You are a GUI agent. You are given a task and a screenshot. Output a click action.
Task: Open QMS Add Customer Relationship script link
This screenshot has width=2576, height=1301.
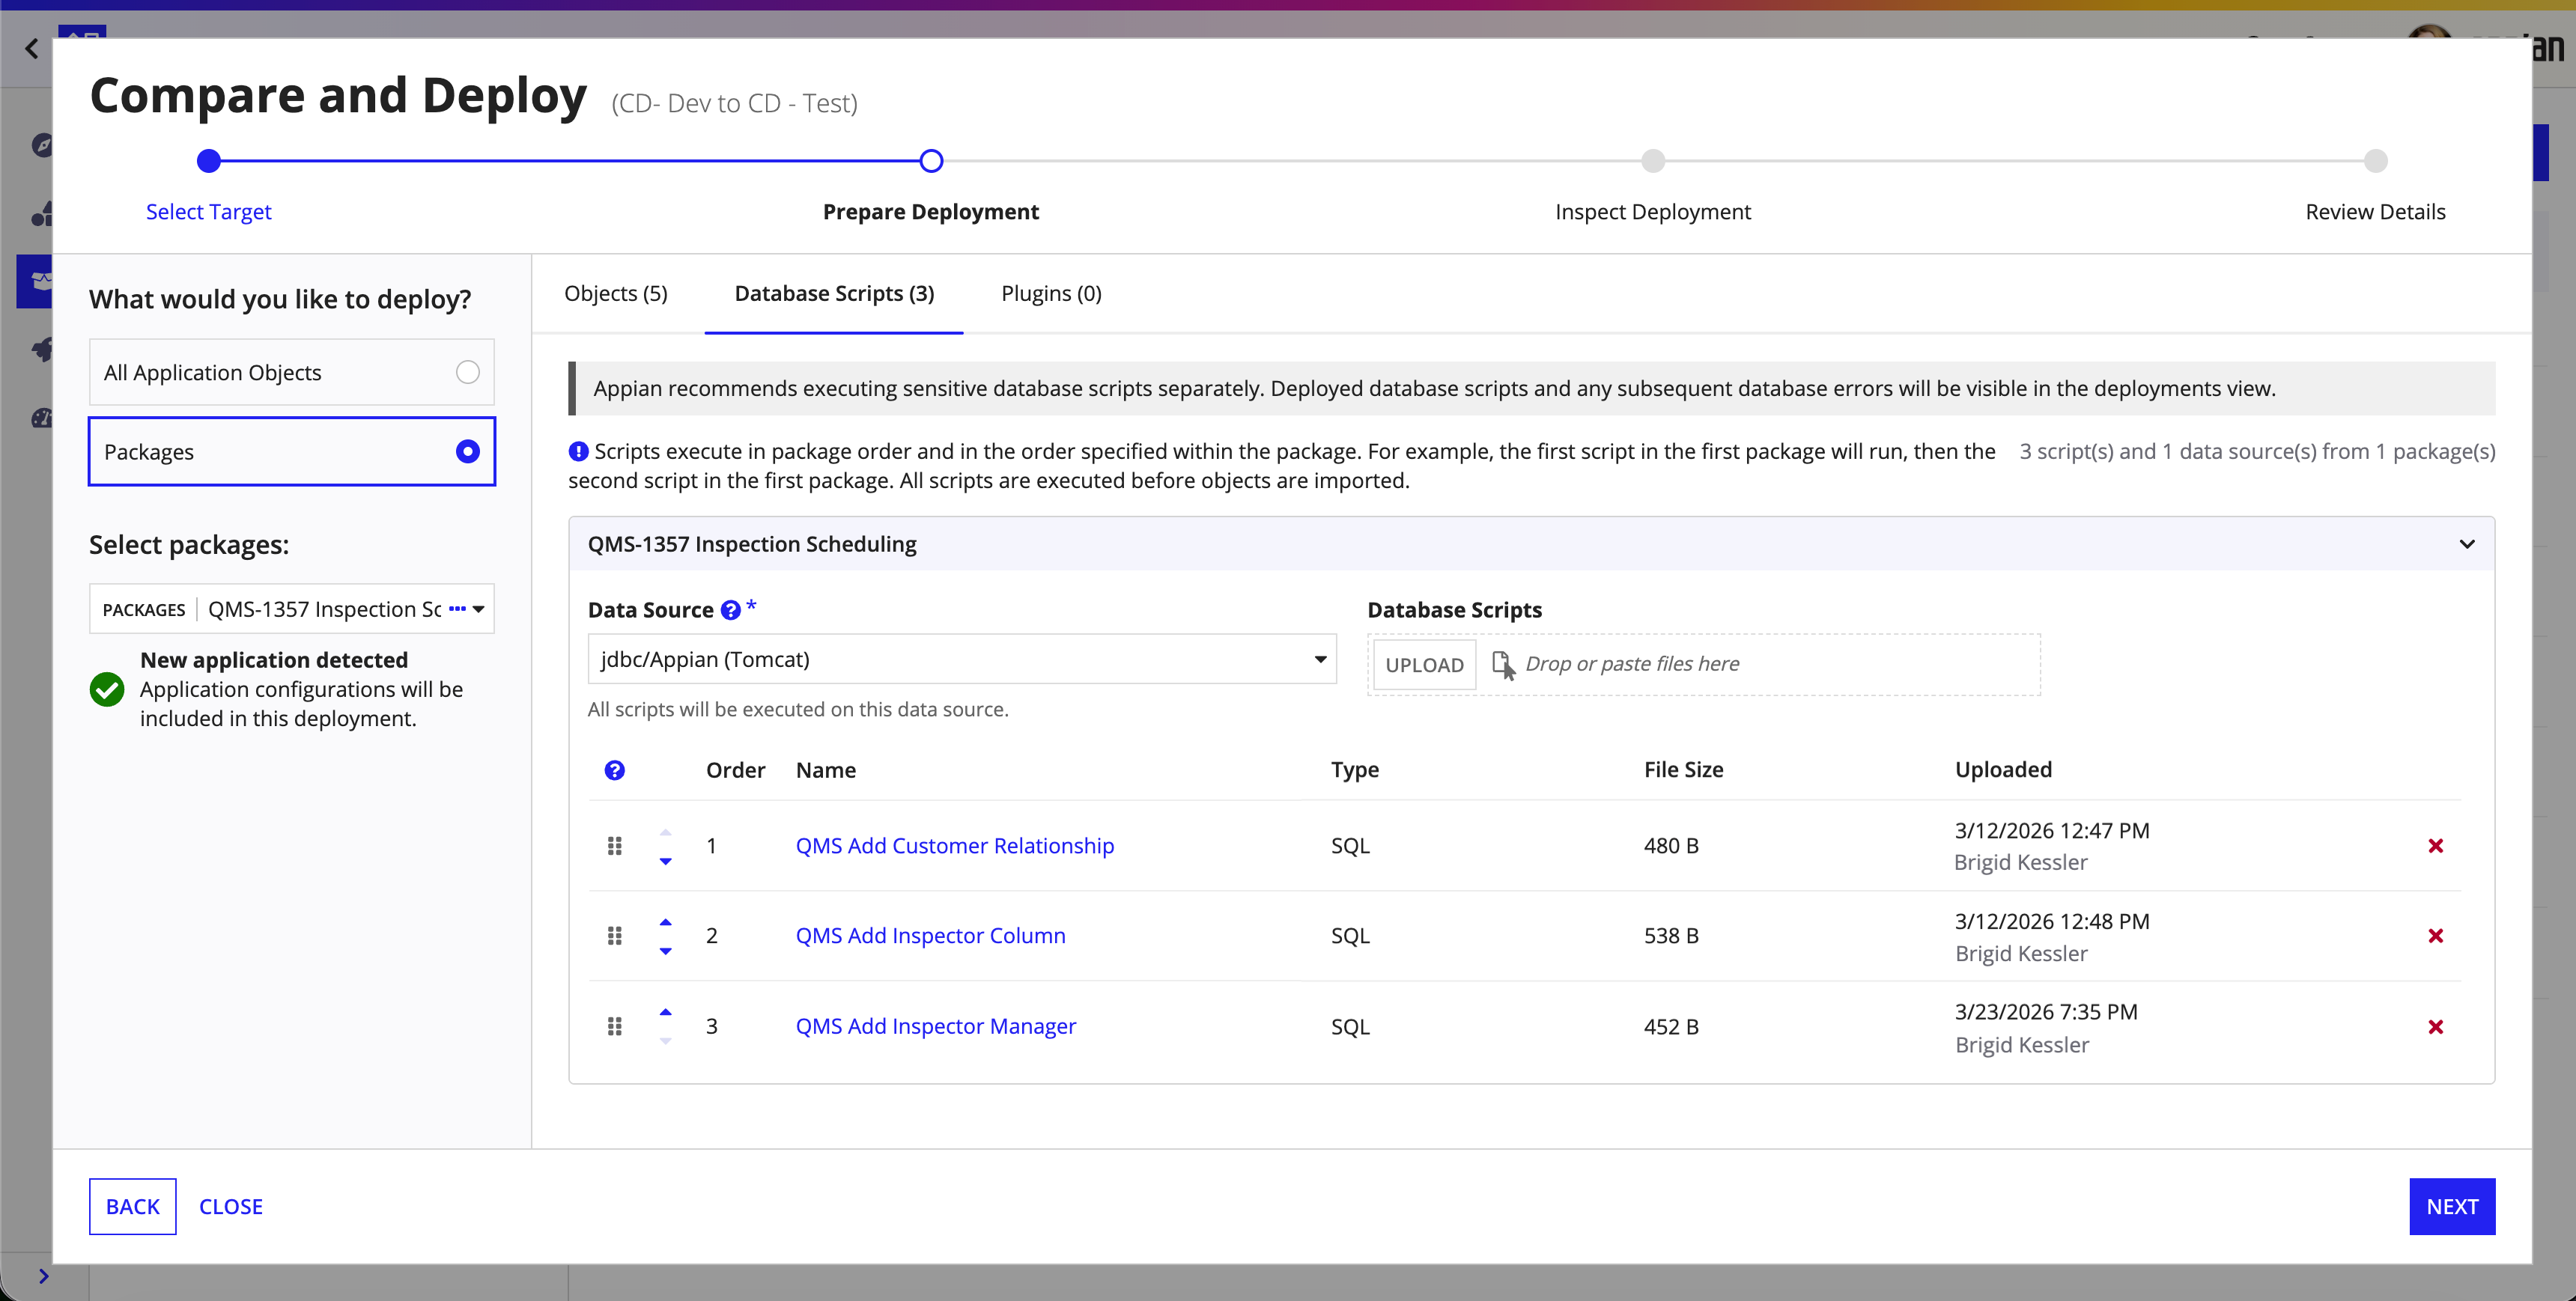pyautogui.click(x=955, y=846)
